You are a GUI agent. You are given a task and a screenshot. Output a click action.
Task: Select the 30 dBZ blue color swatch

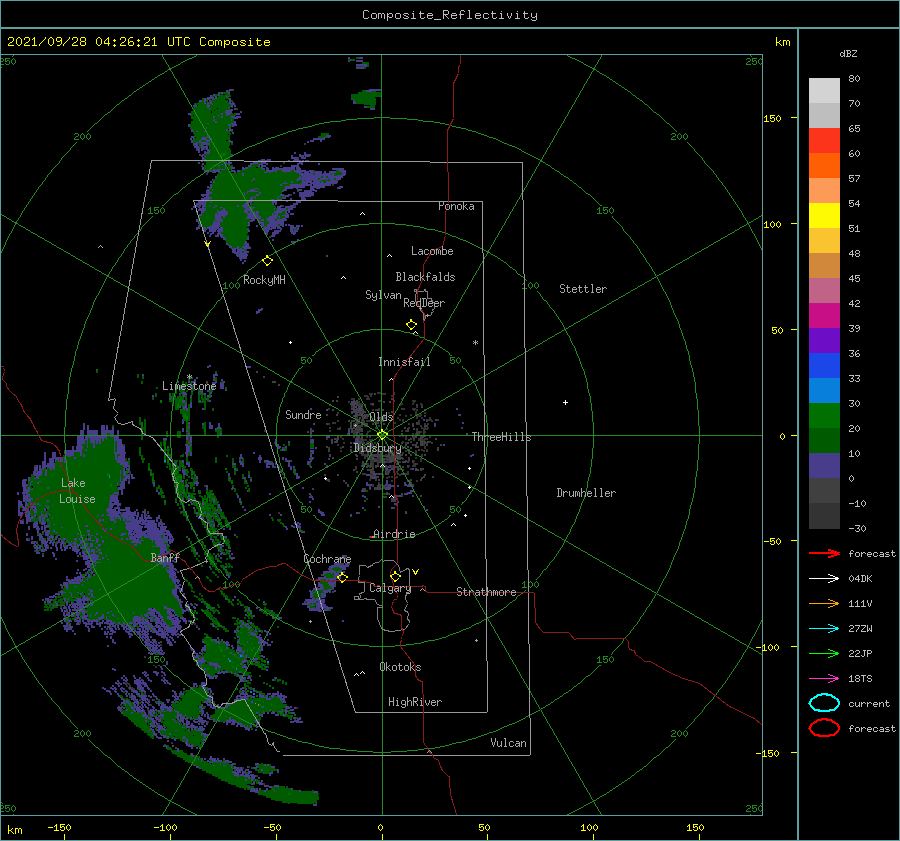click(824, 390)
